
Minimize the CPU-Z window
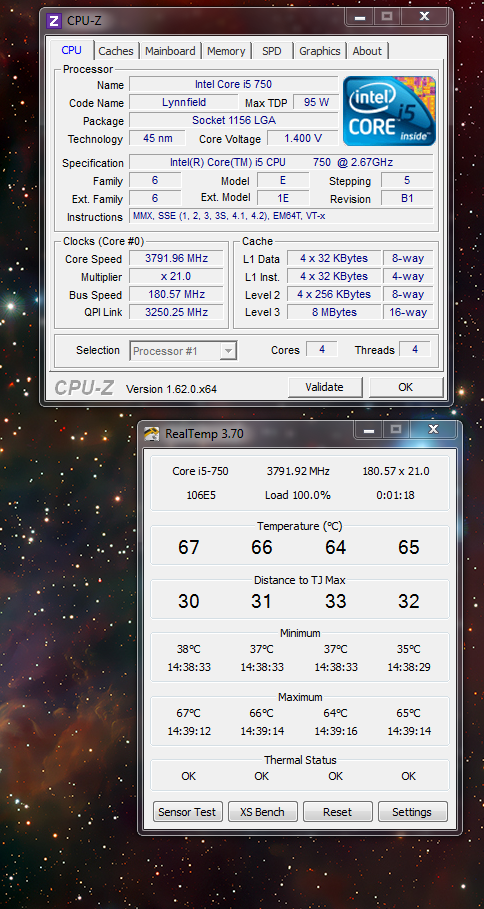click(x=360, y=17)
